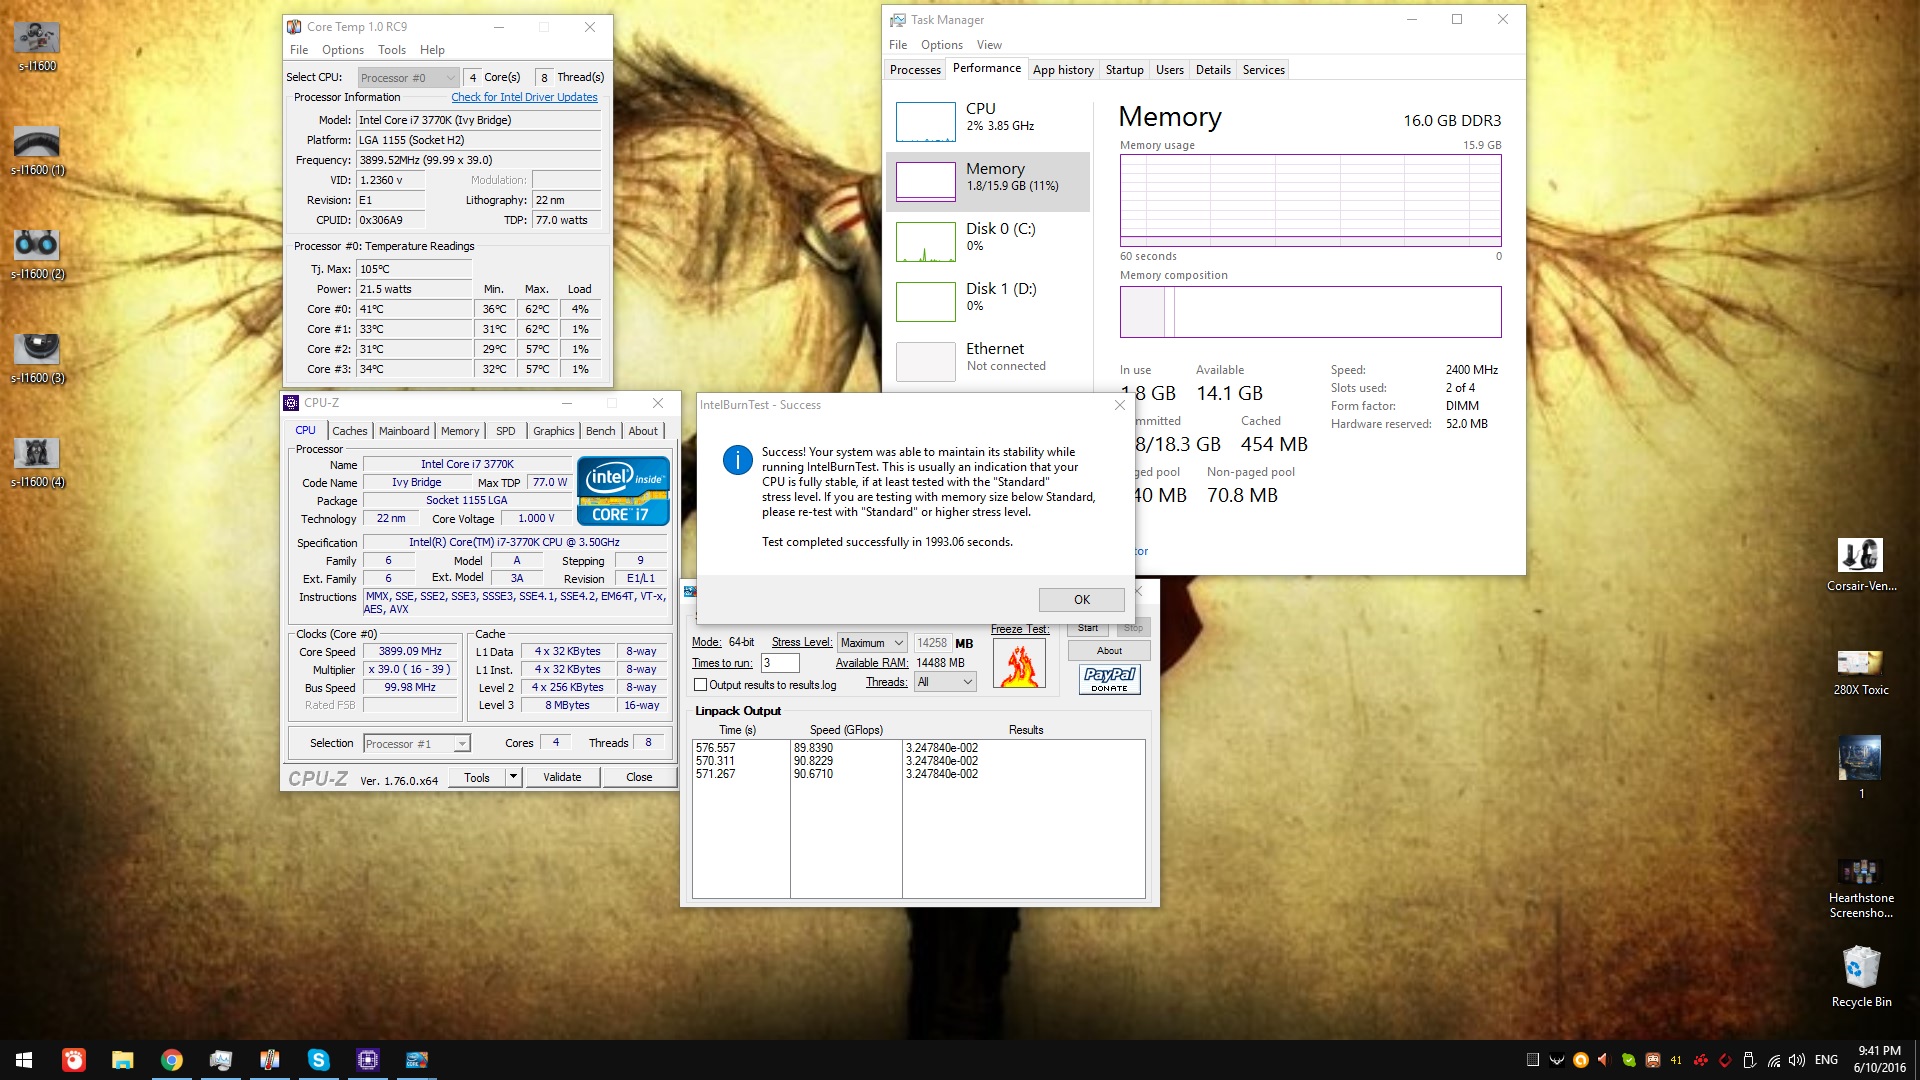
Task: Switch to CPU-Z Caches tab
Action: (349, 431)
